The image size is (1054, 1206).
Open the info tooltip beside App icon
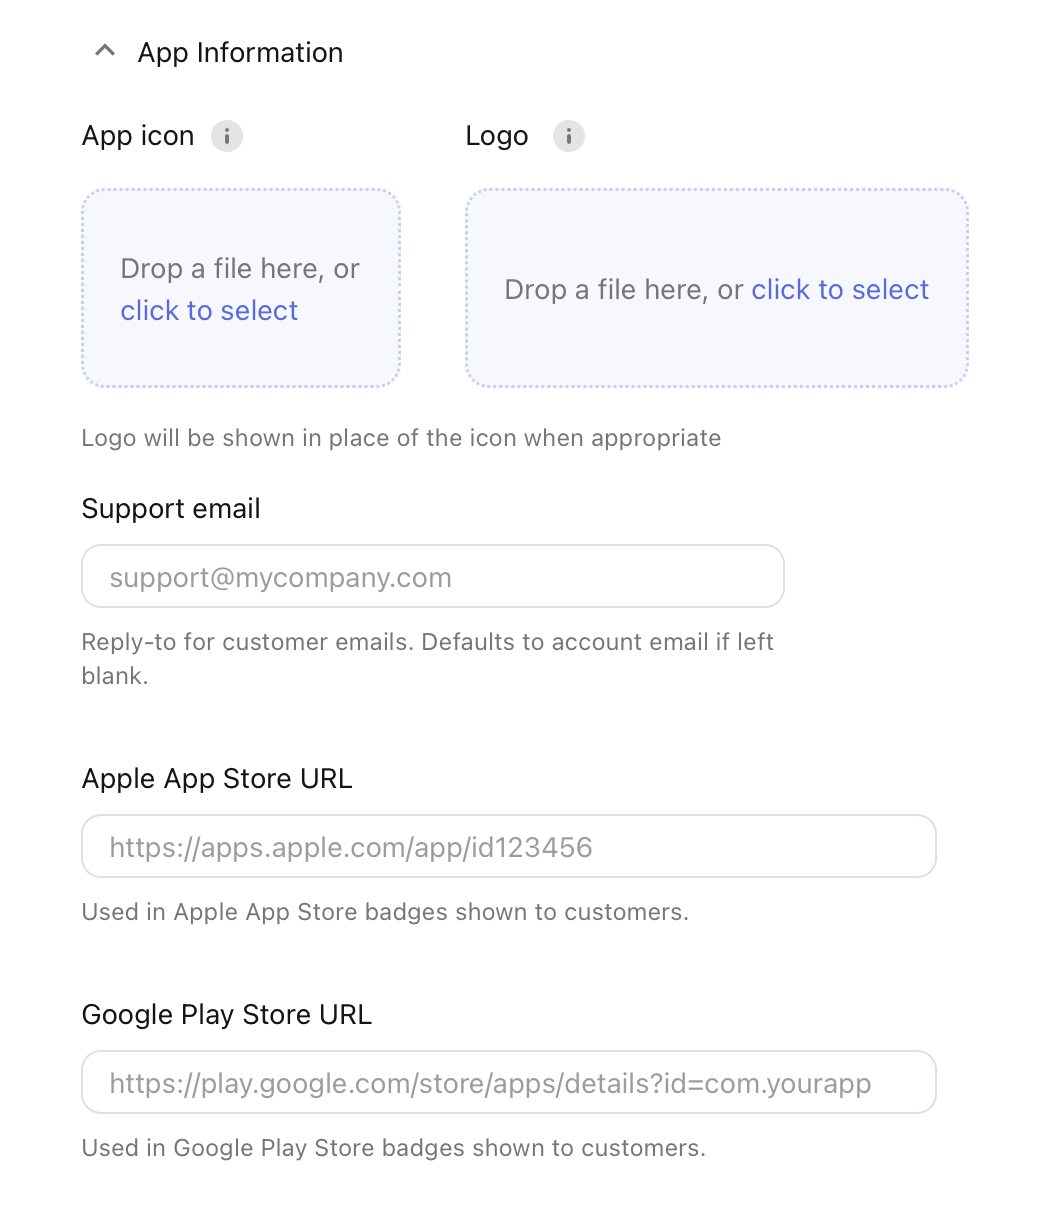point(227,136)
